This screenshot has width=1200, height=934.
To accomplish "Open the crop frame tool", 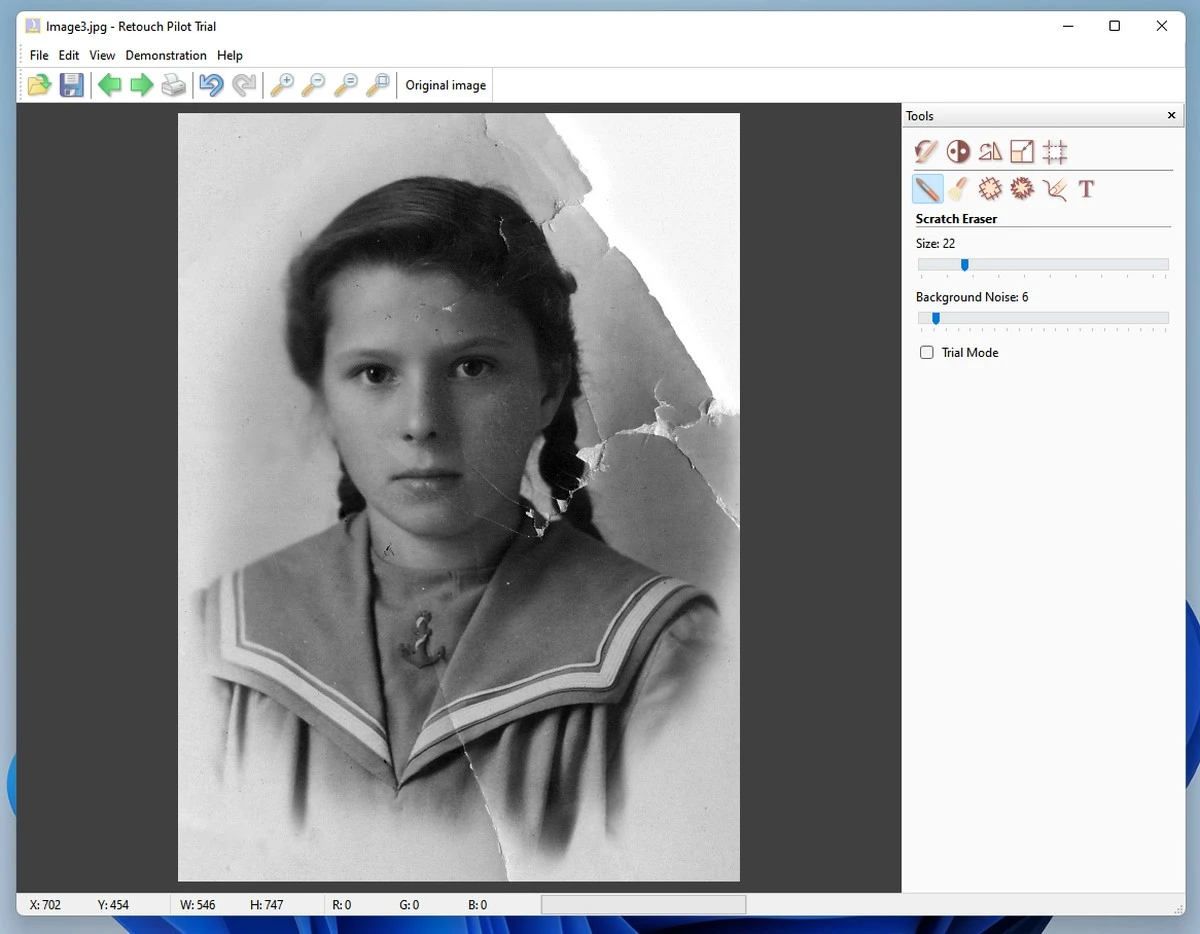I will coord(1055,151).
